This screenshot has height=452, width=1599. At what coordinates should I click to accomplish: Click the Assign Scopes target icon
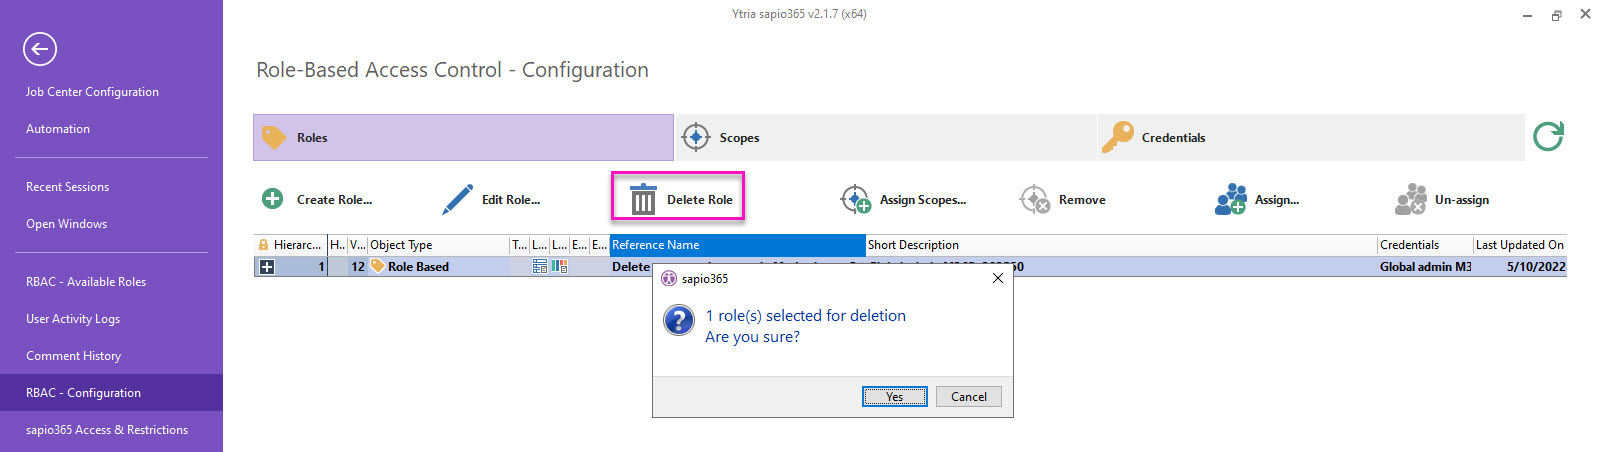855,199
